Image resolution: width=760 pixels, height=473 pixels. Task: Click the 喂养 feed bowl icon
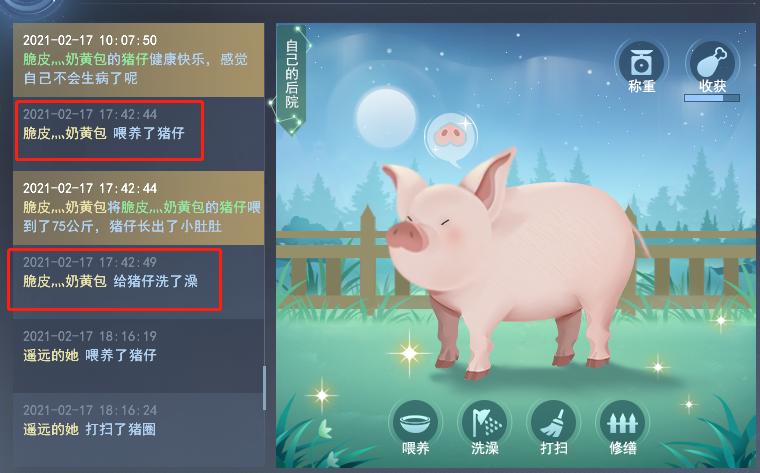click(415, 423)
